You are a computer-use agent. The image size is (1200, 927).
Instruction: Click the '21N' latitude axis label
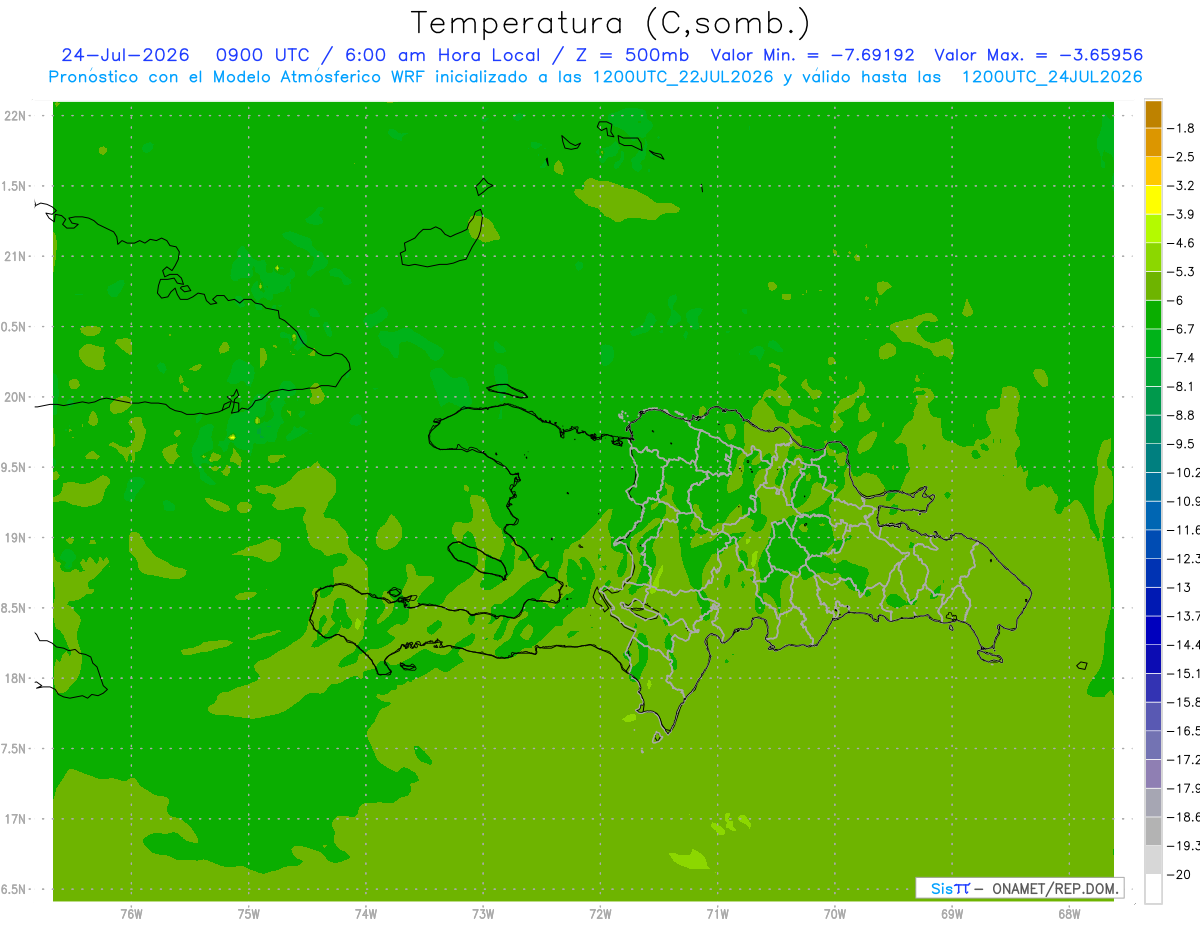click(16, 256)
